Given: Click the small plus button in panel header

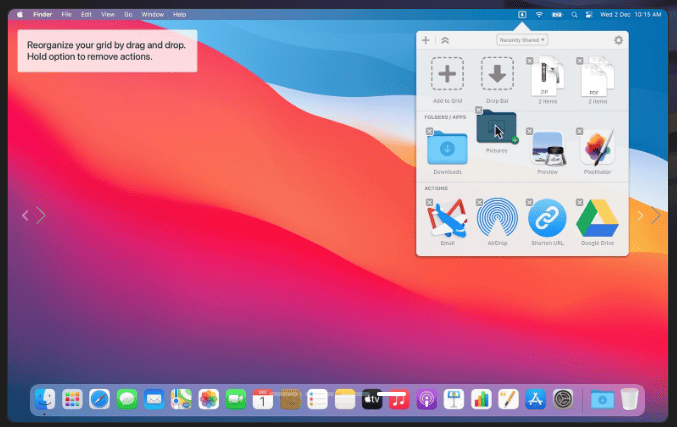Looking at the screenshot, I should pyautogui.click(x=426, y=40).
